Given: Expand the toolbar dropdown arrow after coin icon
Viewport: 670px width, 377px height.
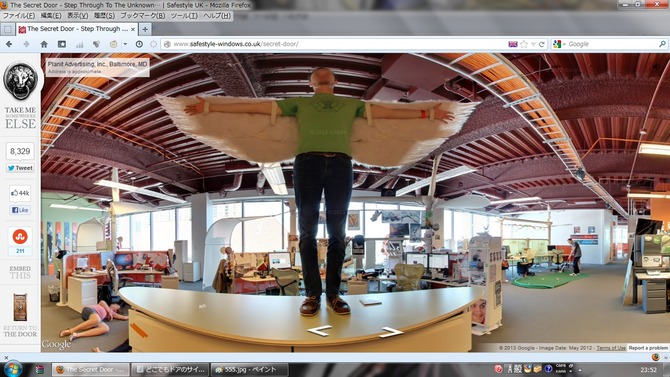Looking at the screenshot, I should pos(125,44).
